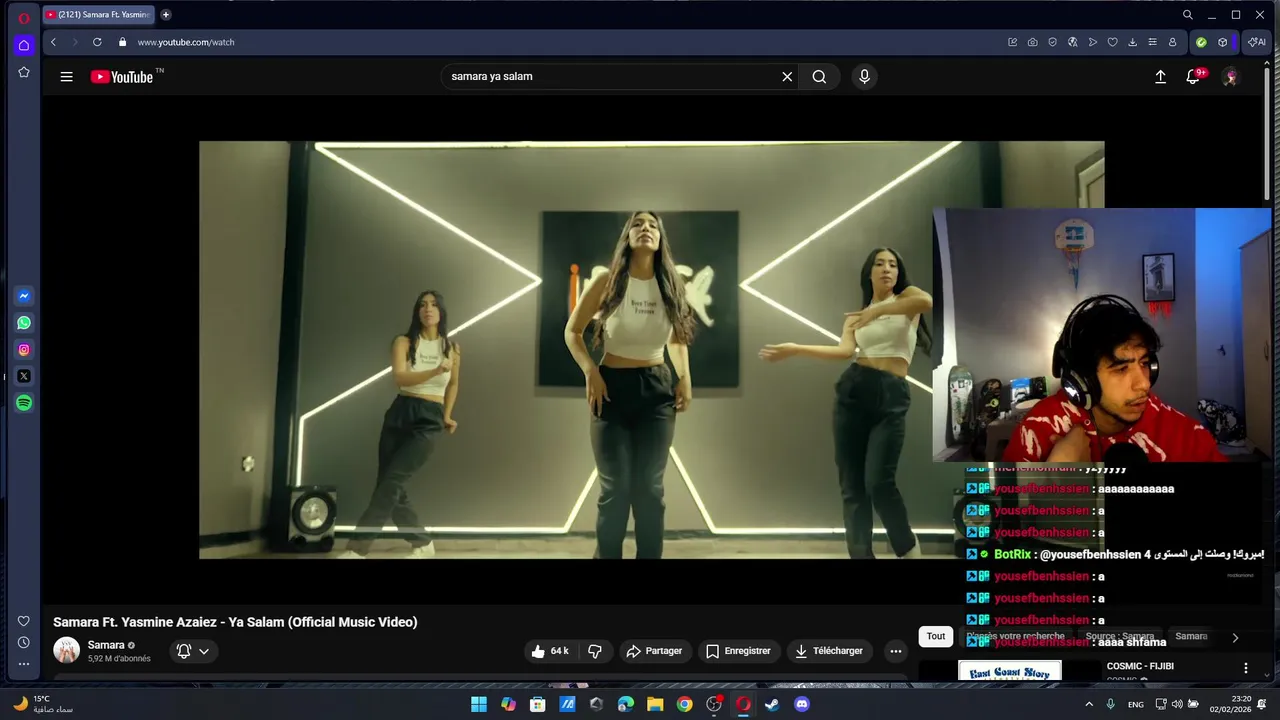
Task: Open the Samara channel name link
Action: pyautogui.click(x=106, y=645)
